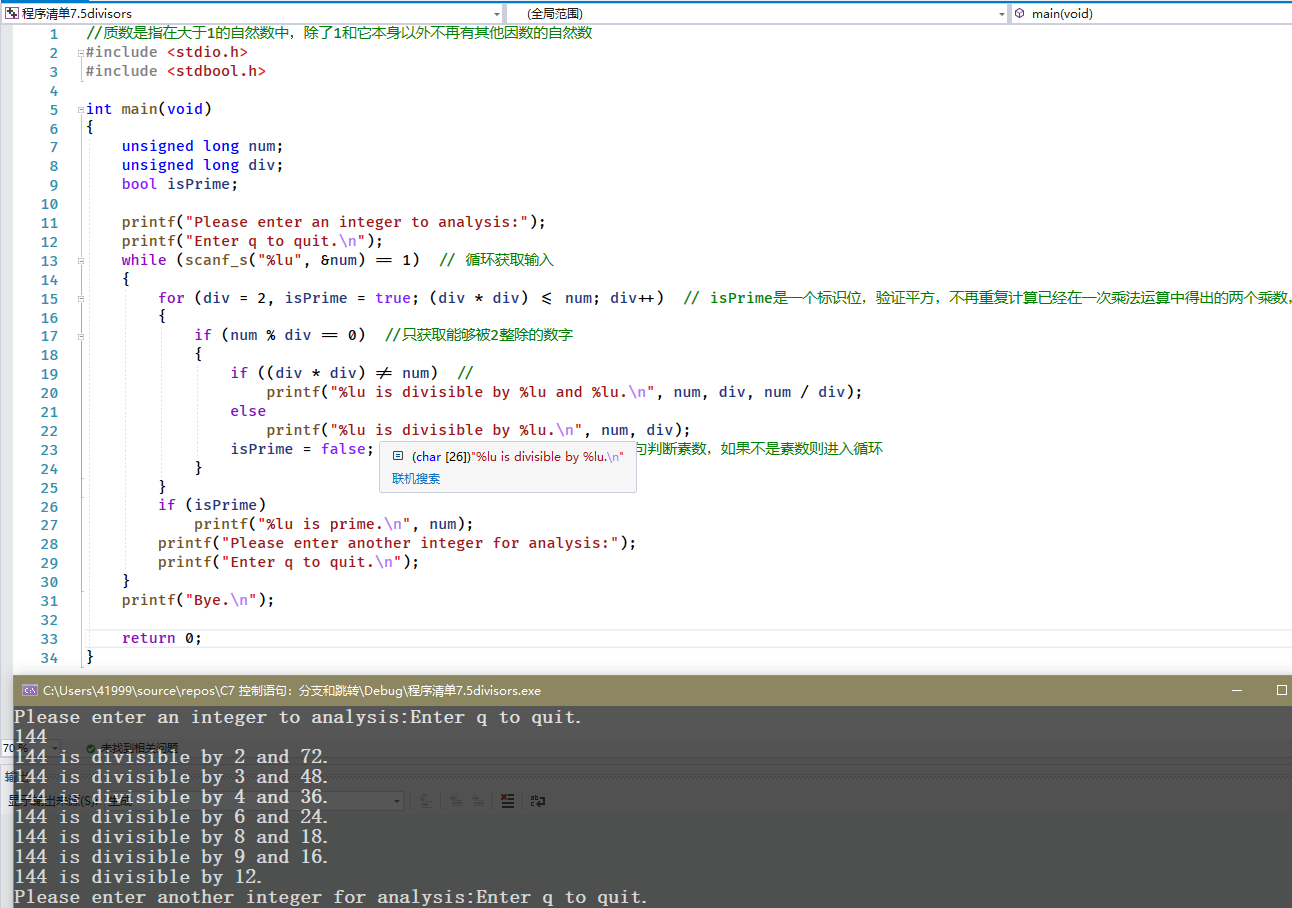
Task: Click the <stdio.h> include text
Action: (x=207, y=52)
